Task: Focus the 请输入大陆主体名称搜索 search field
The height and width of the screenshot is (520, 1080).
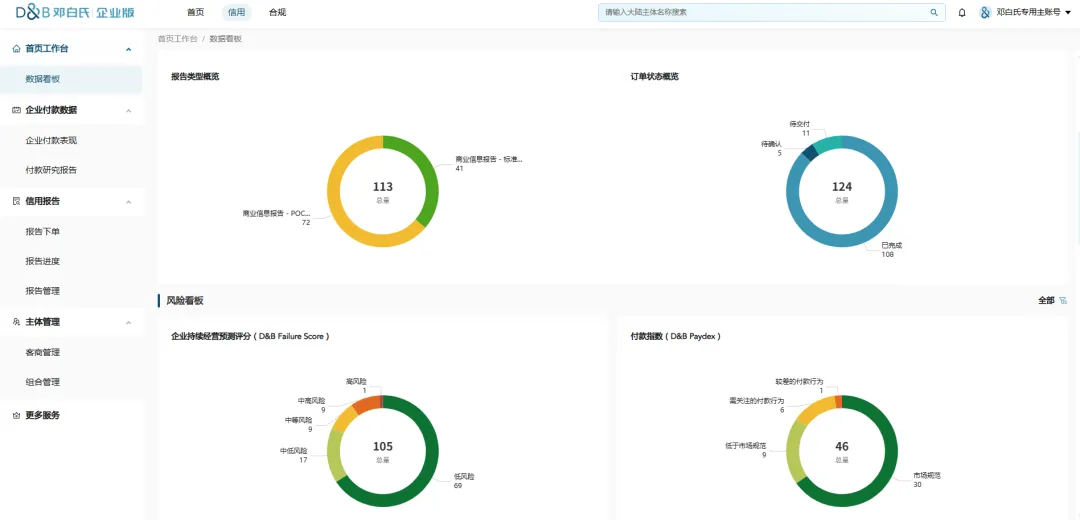Action: coord(771,12)
